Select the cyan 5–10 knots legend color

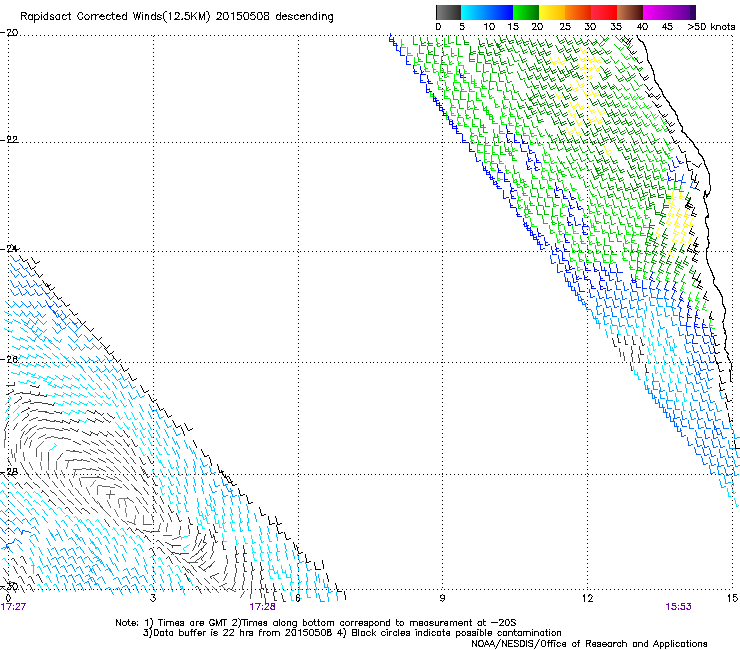pos(474,12)
